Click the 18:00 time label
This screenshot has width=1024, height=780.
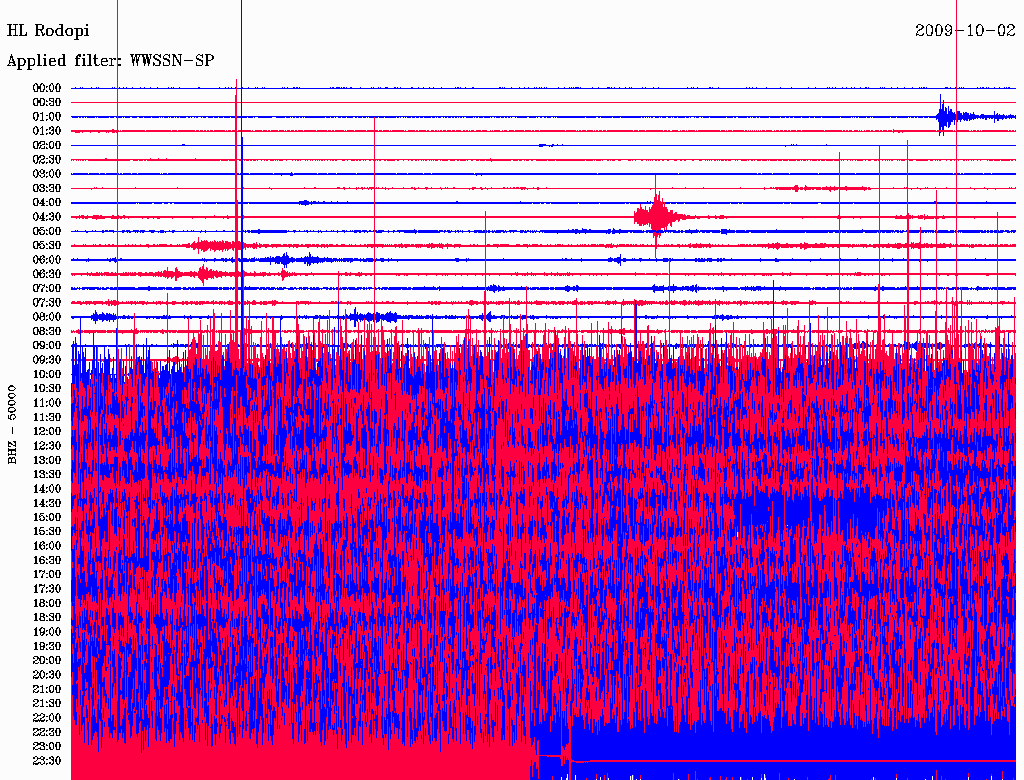pos(47,603)
